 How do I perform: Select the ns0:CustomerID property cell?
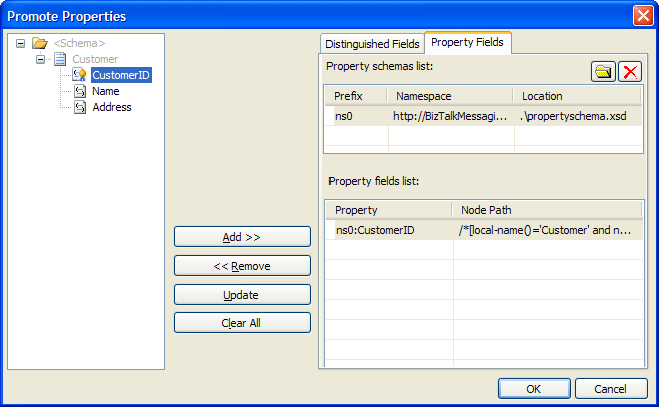tap(390, 230)
